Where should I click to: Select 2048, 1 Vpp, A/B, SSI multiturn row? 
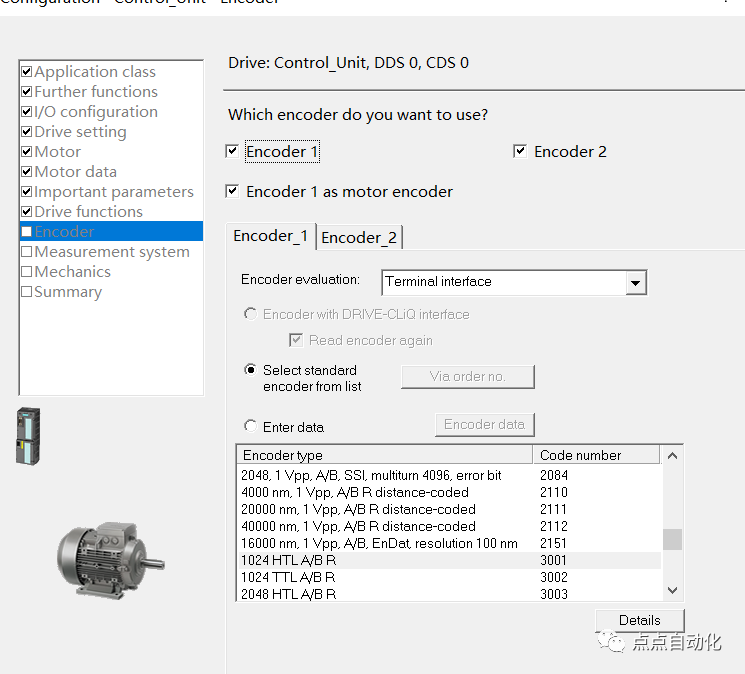click(449, 475)
